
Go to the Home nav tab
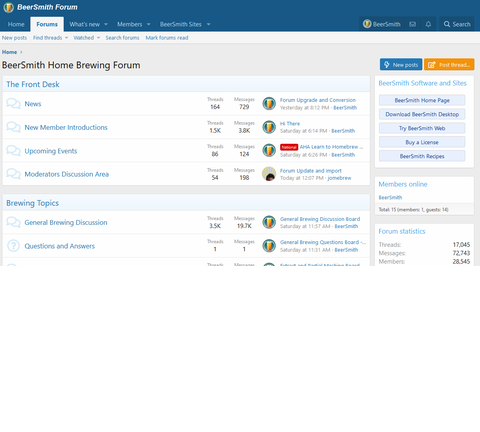(x=16, y=24)
